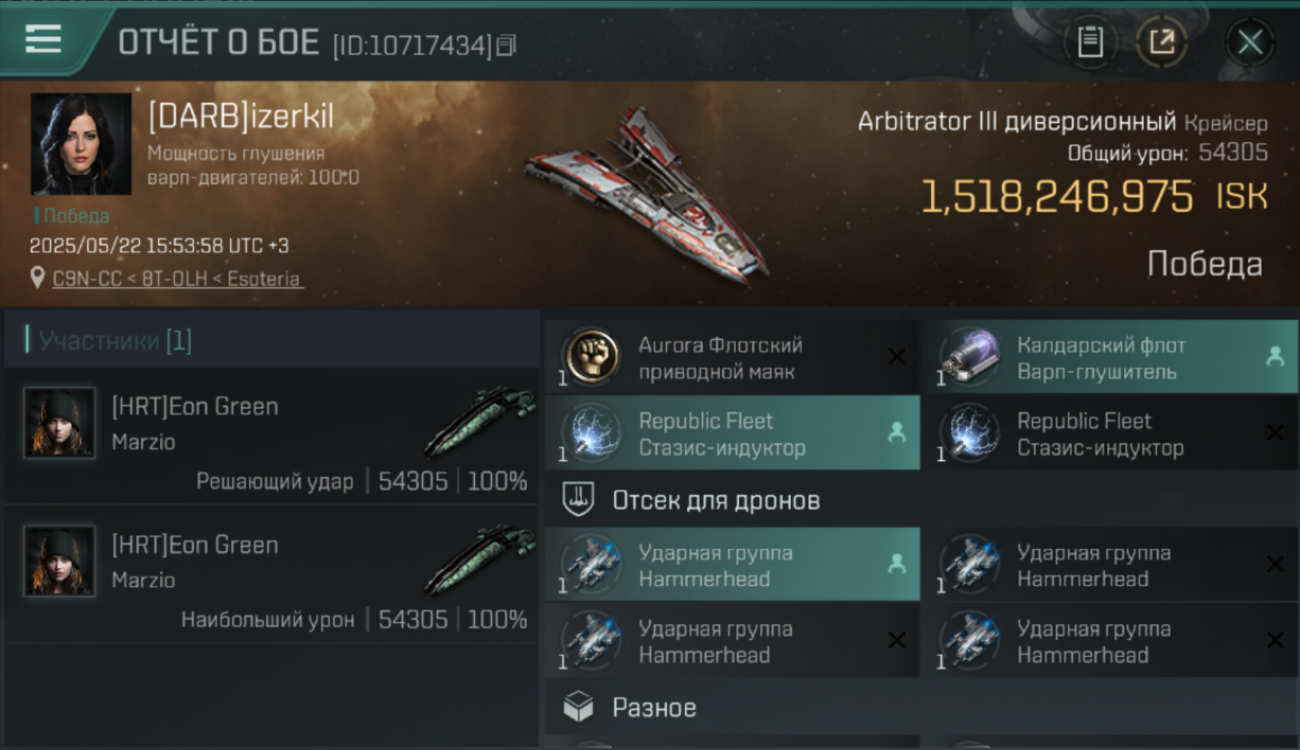The width and height of the screenshot is (1300, 750).
Task: Select Aurora fleet cyno beacon icon
Action: click(x=590, y=358)
